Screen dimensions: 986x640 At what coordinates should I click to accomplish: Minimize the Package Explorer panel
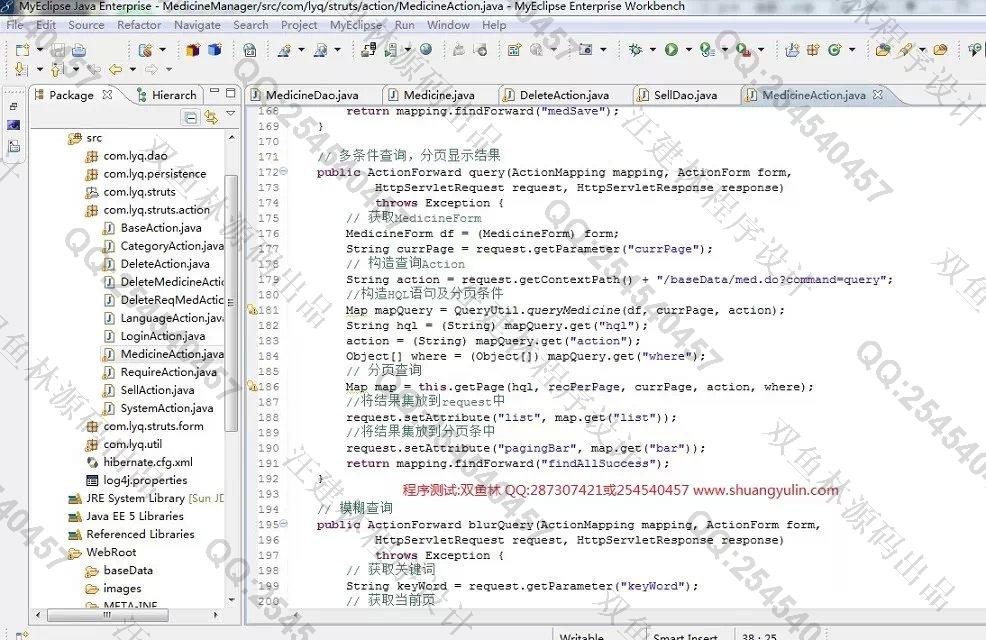click(214, 92)
